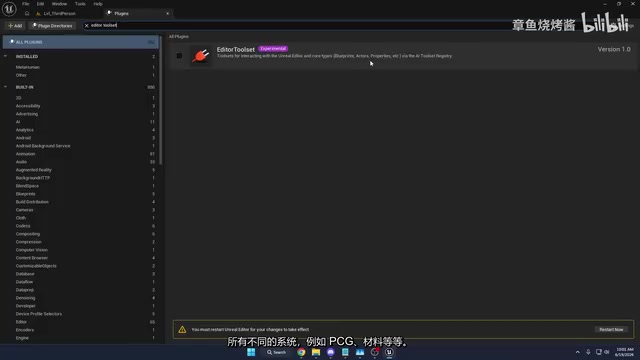Screen dimensions: 640x360
Task: Switch to the Lvl_ThirdPerson tab
Action: [60, 13]
